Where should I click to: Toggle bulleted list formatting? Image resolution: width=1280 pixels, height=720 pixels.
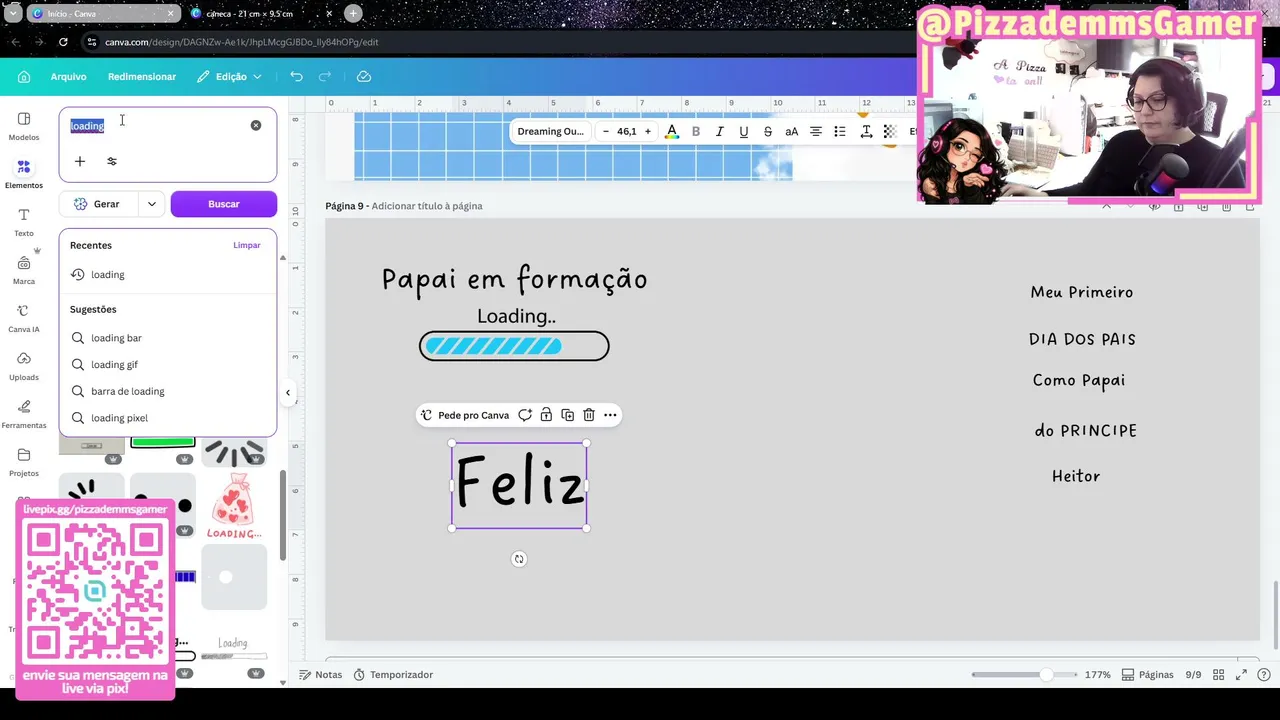pos(840,131)
